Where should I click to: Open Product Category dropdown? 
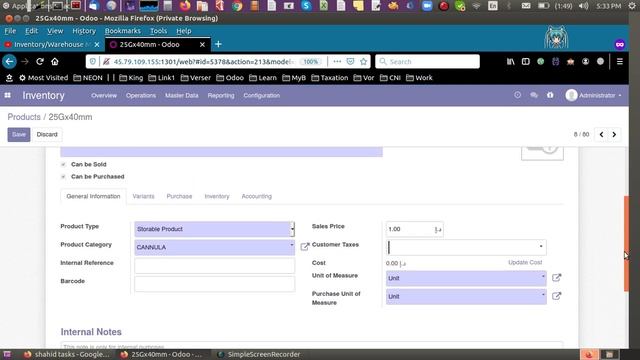click(x=214, y=247)
